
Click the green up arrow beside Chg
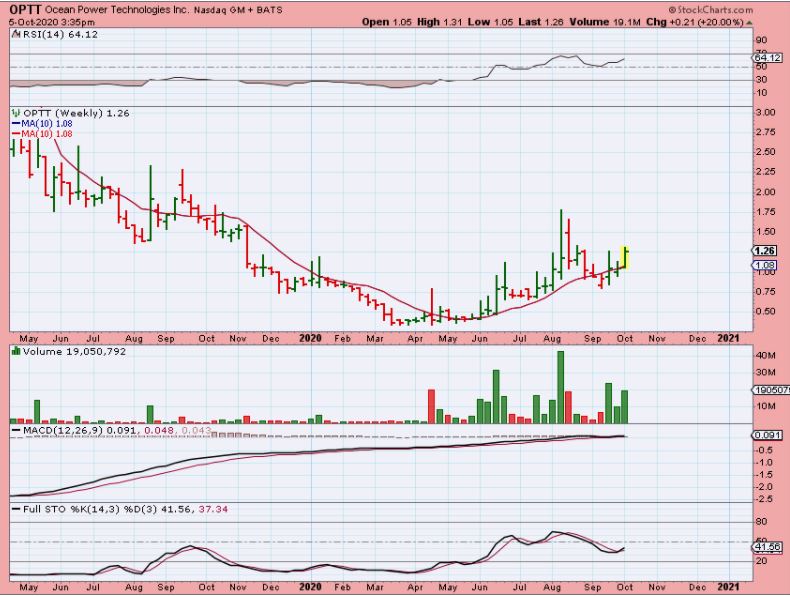[749, 23]
